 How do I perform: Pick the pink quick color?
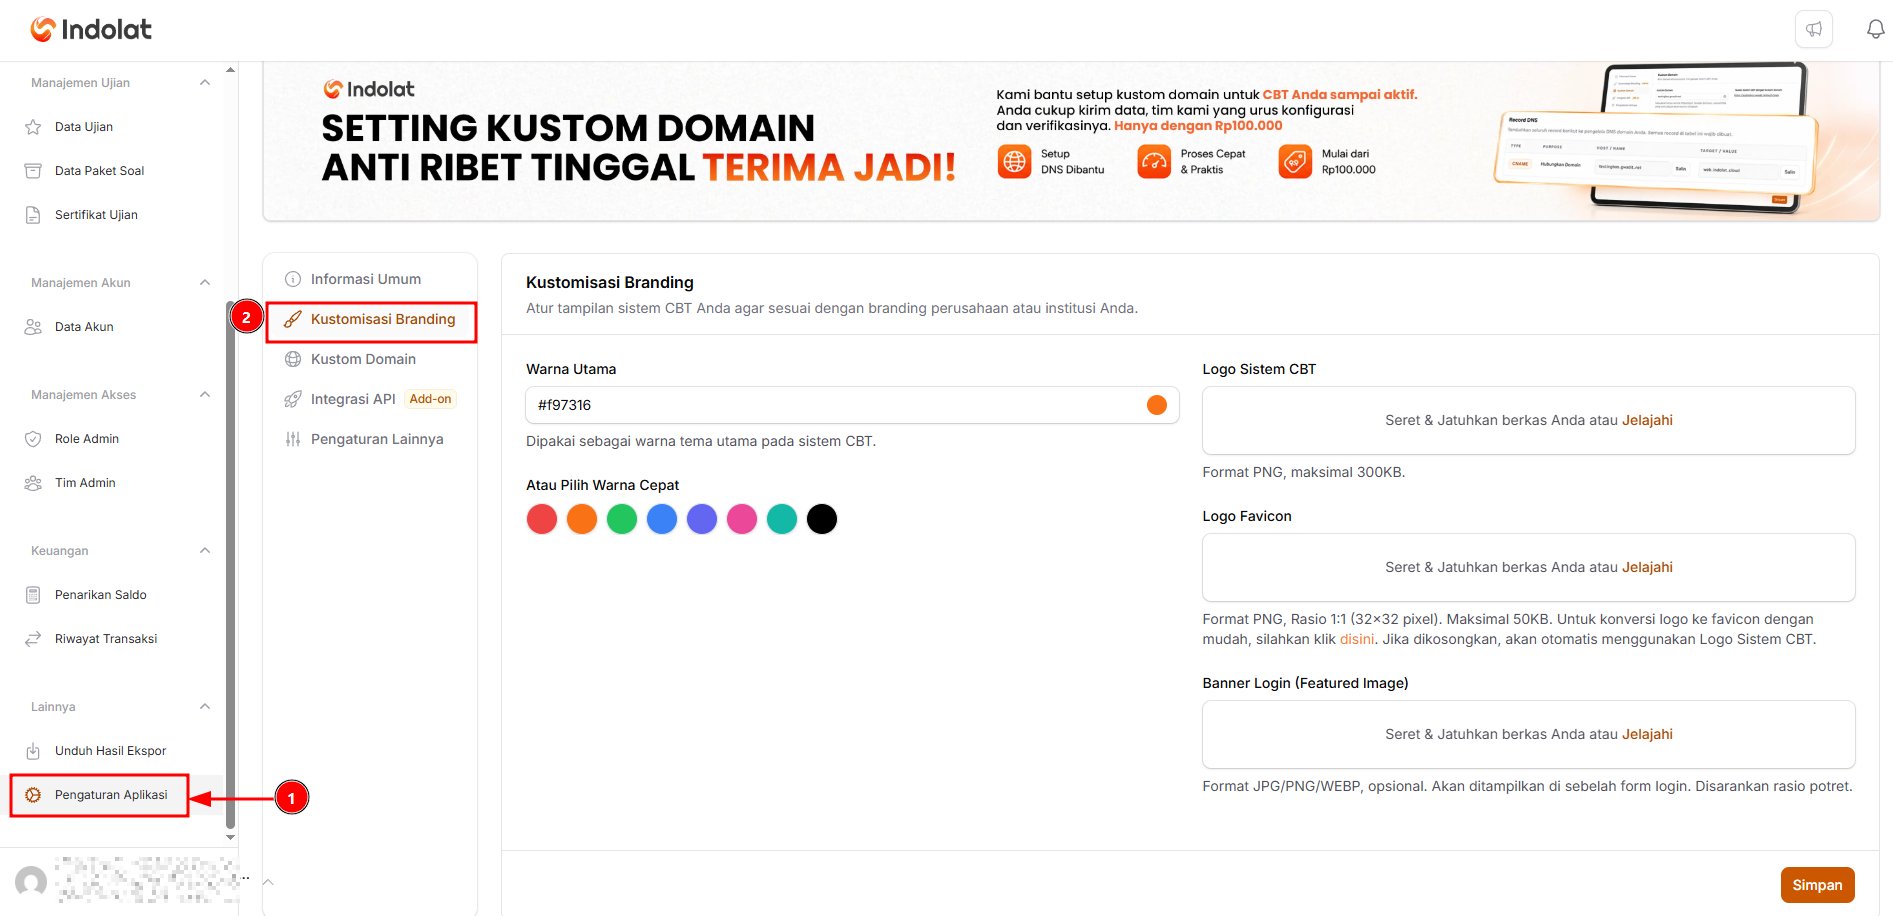point(742,519)
